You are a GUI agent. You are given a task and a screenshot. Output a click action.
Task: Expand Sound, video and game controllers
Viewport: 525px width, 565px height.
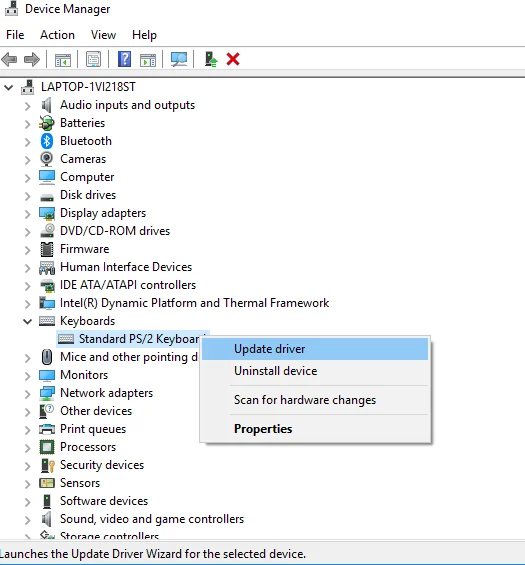point(28,520)
